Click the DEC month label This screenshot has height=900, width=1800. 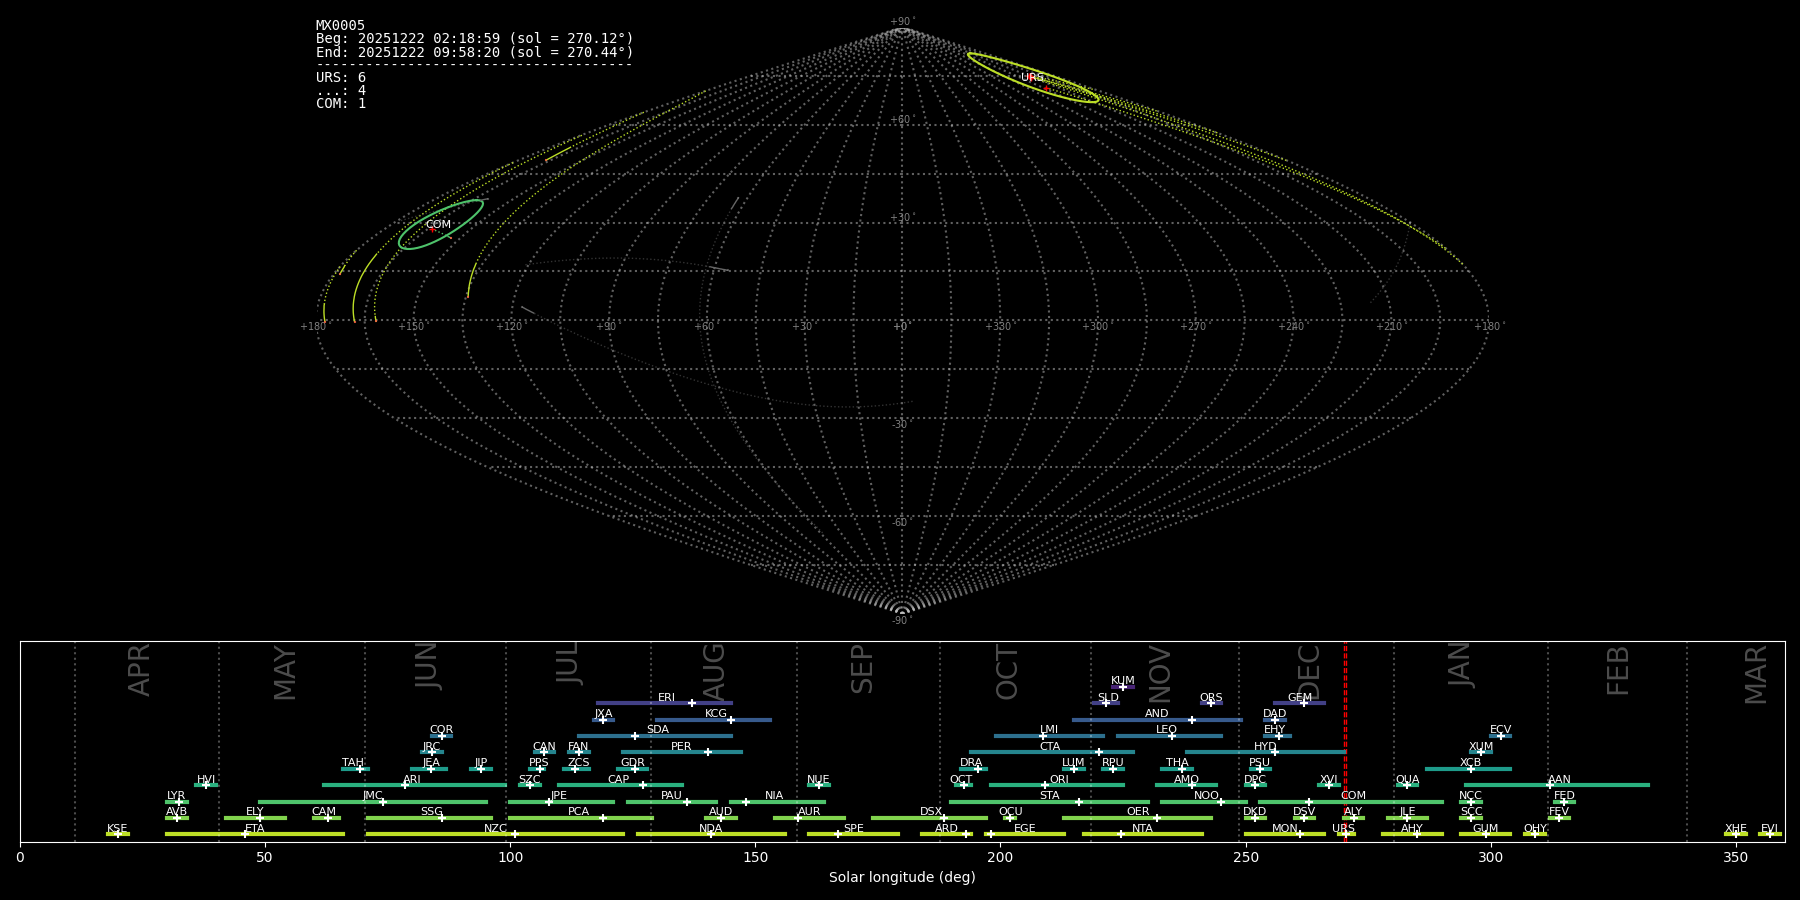pos(1309,671)
